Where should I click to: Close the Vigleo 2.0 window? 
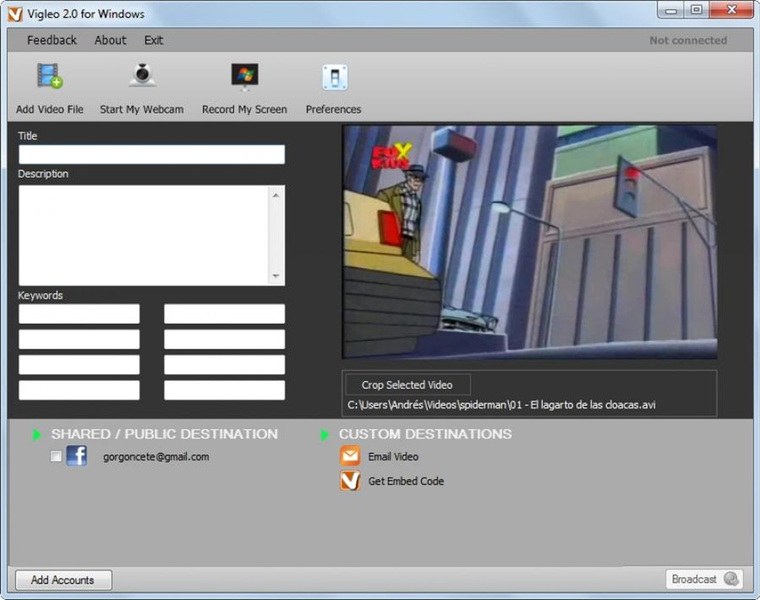(x=732, y=11)
